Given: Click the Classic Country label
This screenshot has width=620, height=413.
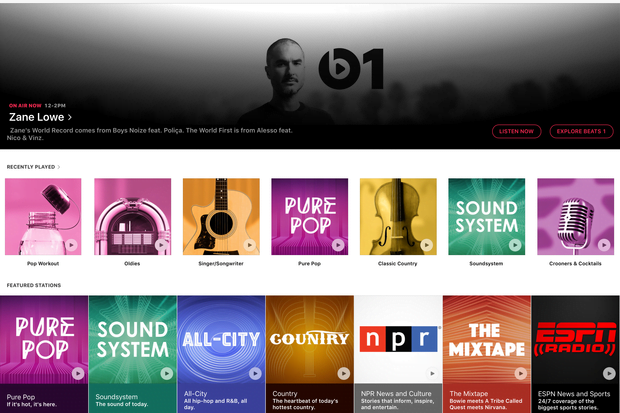Looking at the screenshot, I should pos(398,263).
